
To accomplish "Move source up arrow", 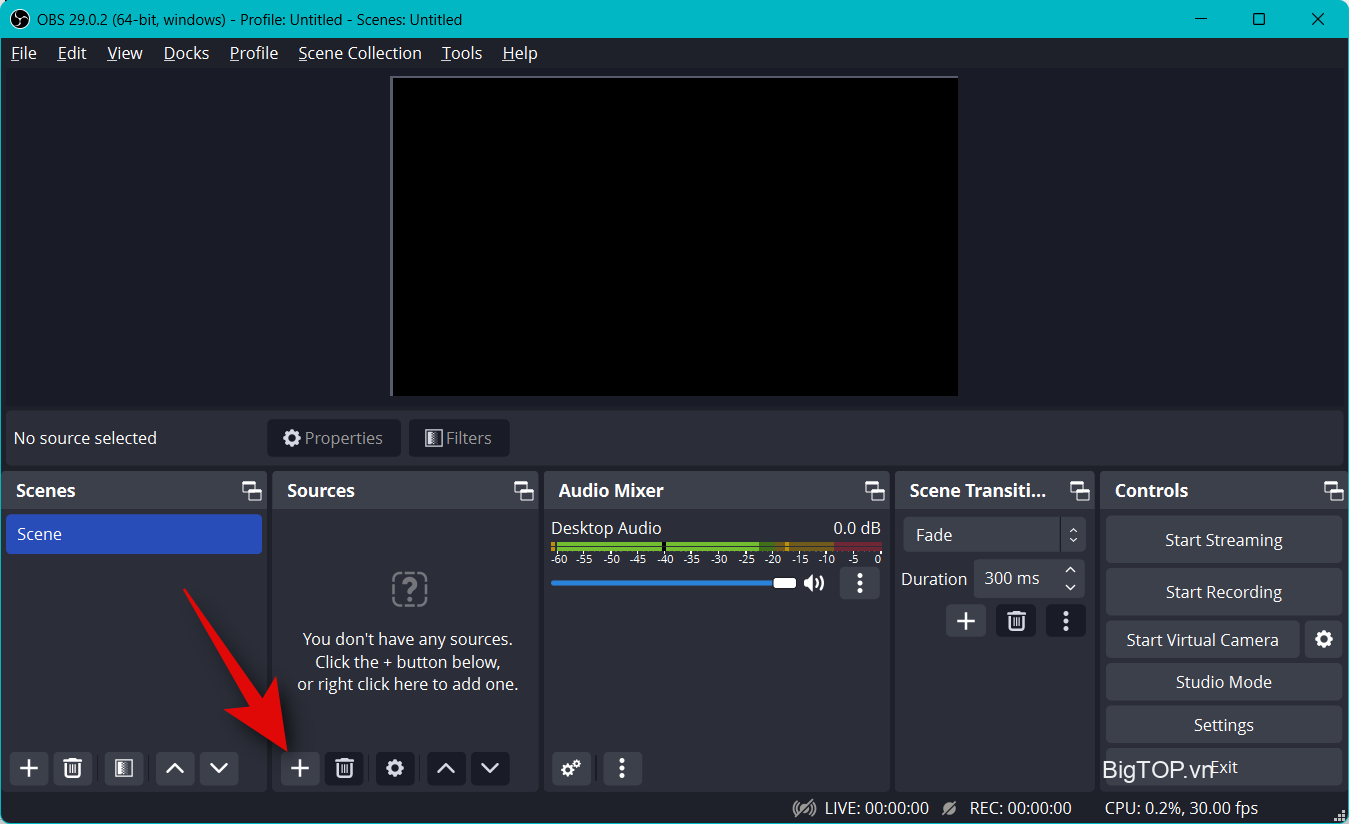I will click(446, 768).
